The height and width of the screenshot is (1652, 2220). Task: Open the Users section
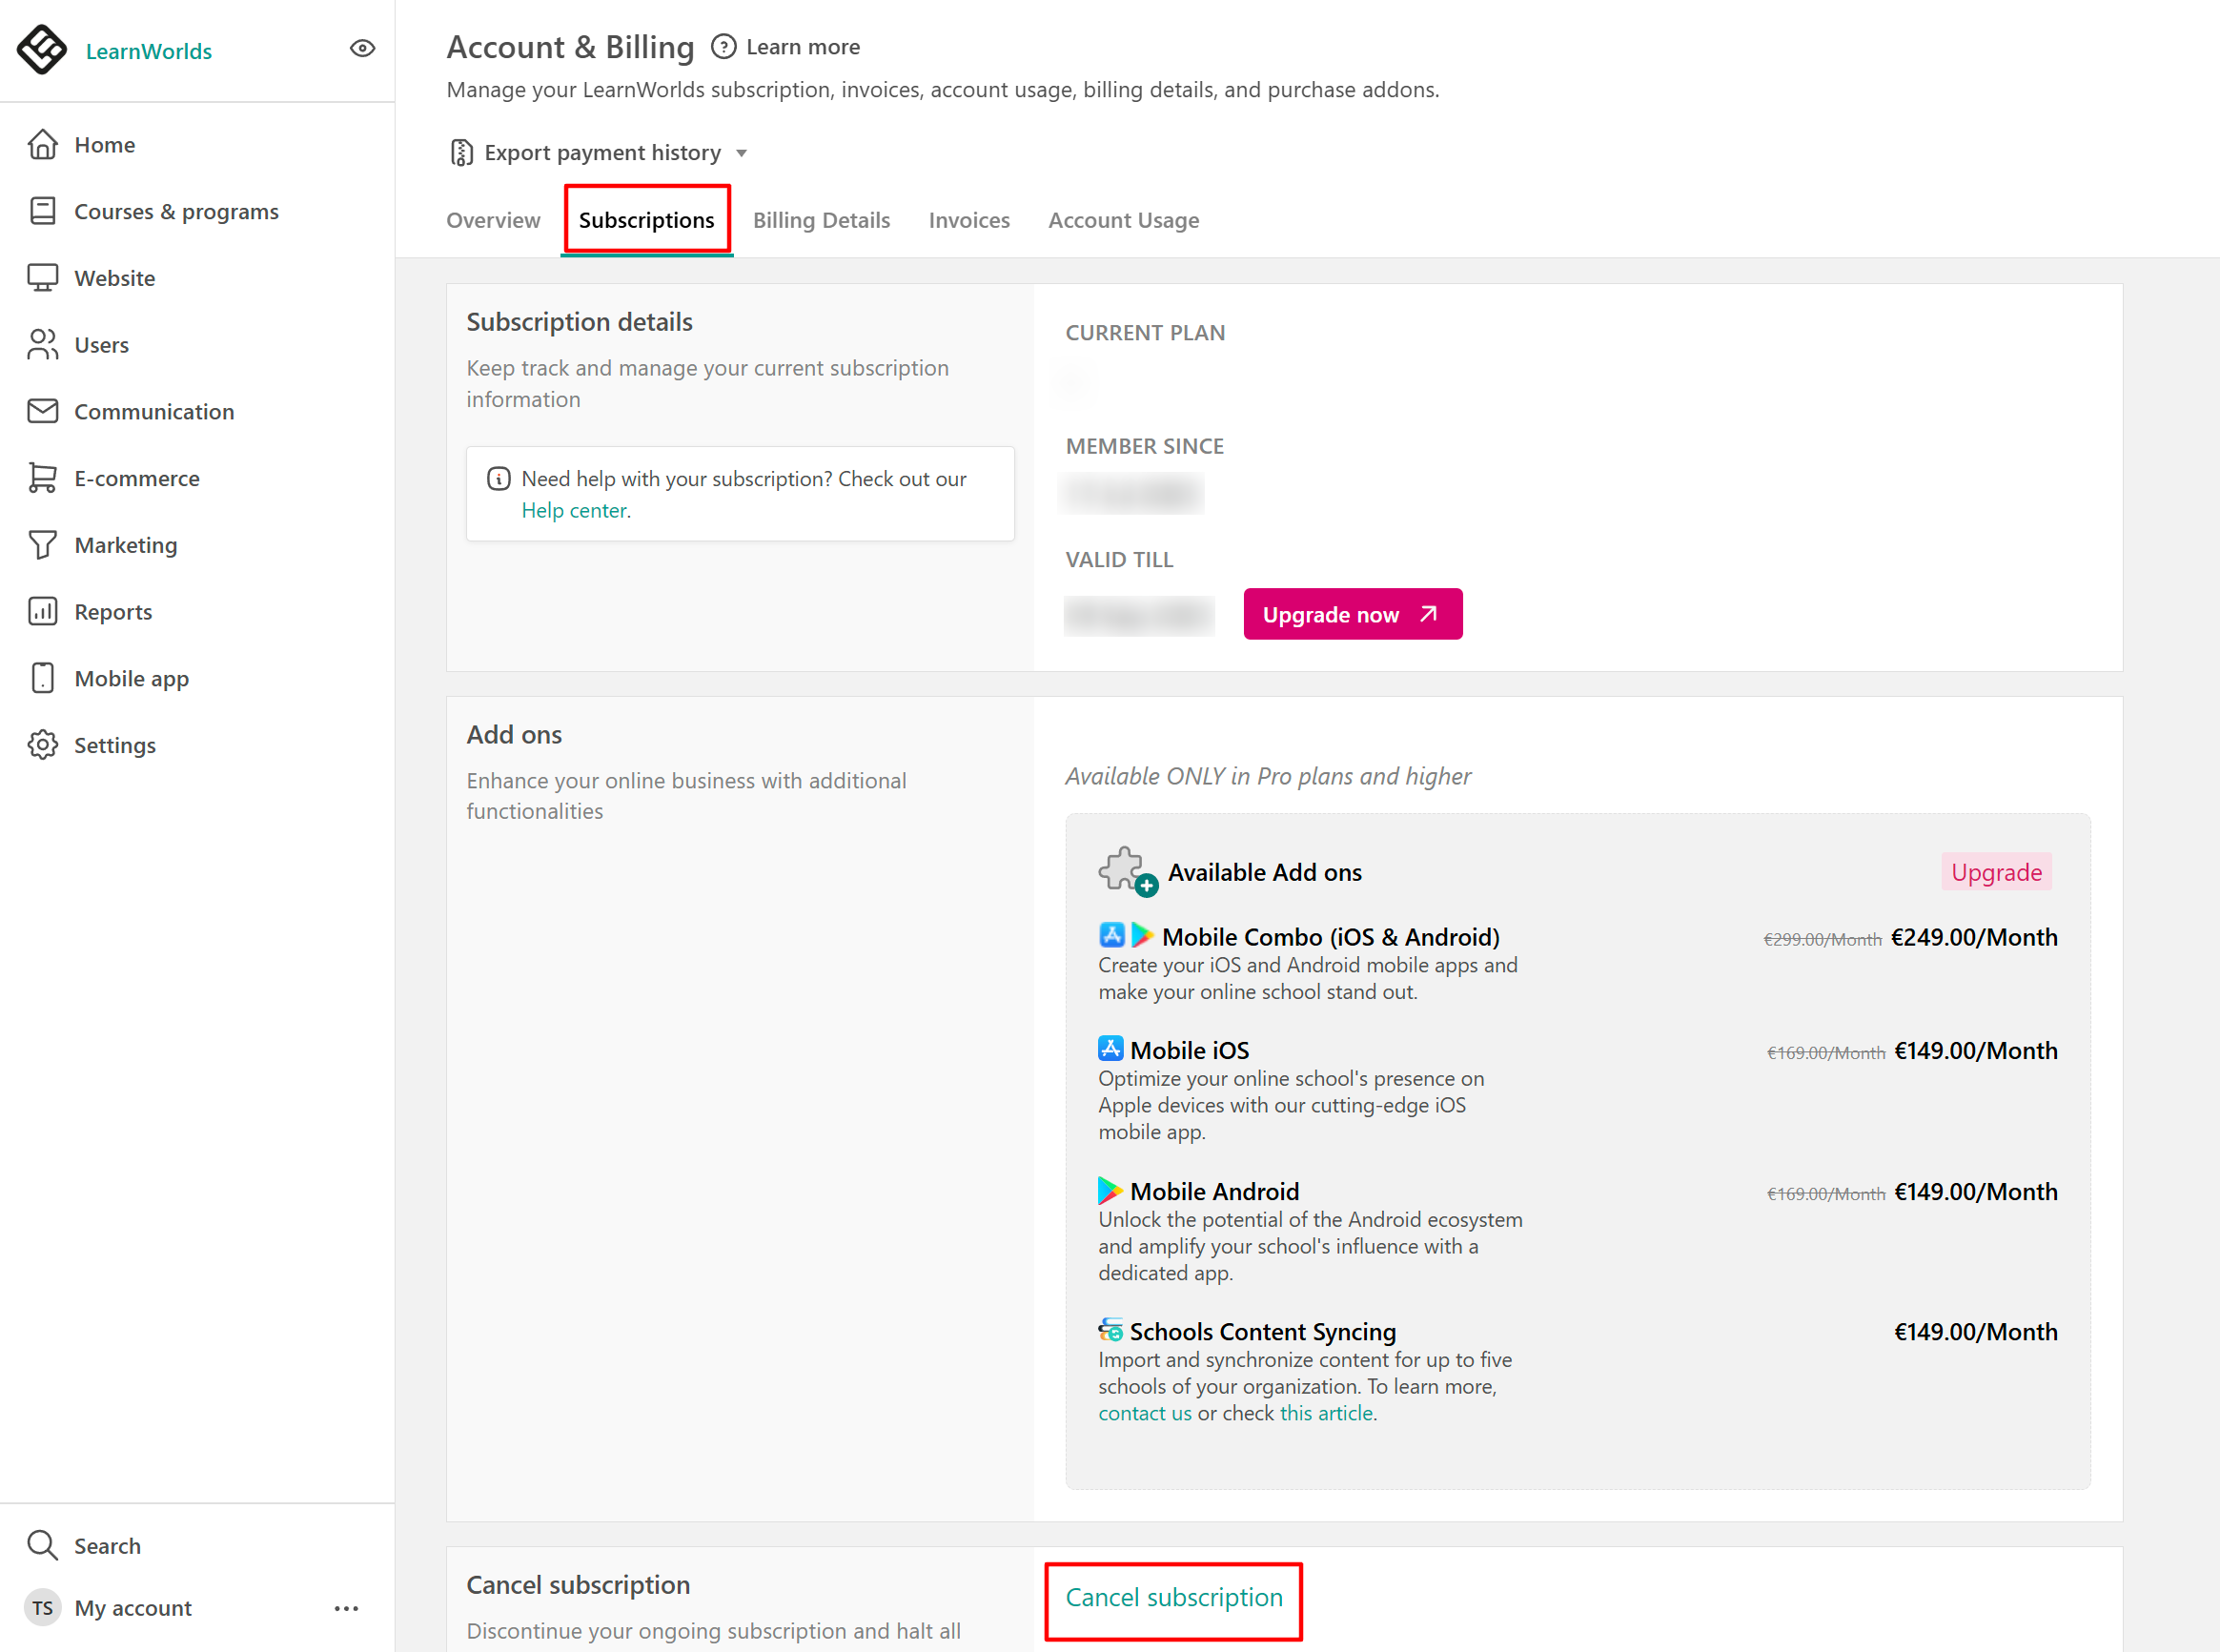tap(101, 345)
